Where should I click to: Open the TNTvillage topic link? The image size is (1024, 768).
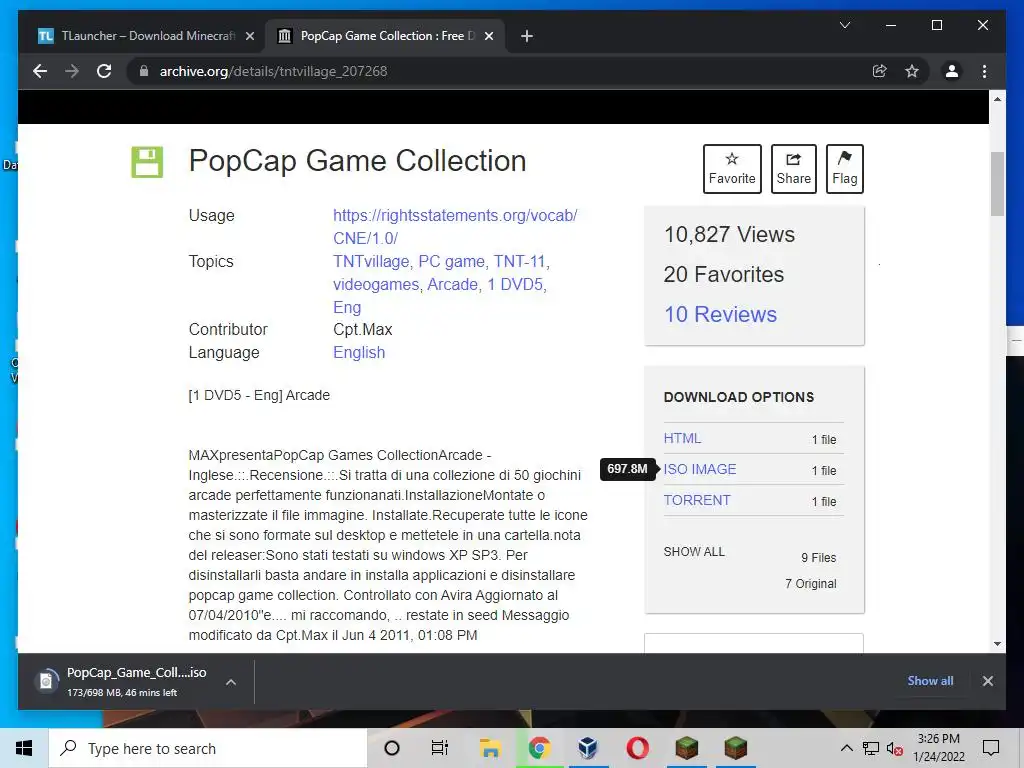pyautogui.click(x=371, y=261)
